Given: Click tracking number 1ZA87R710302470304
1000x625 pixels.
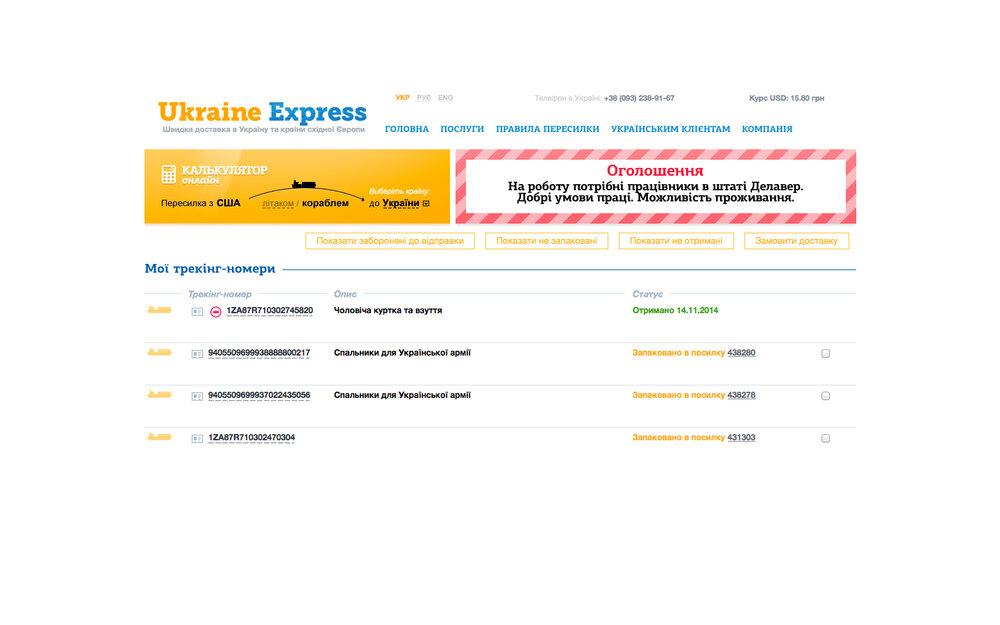Looking at the screenshot, I should [x=251, y=438].
